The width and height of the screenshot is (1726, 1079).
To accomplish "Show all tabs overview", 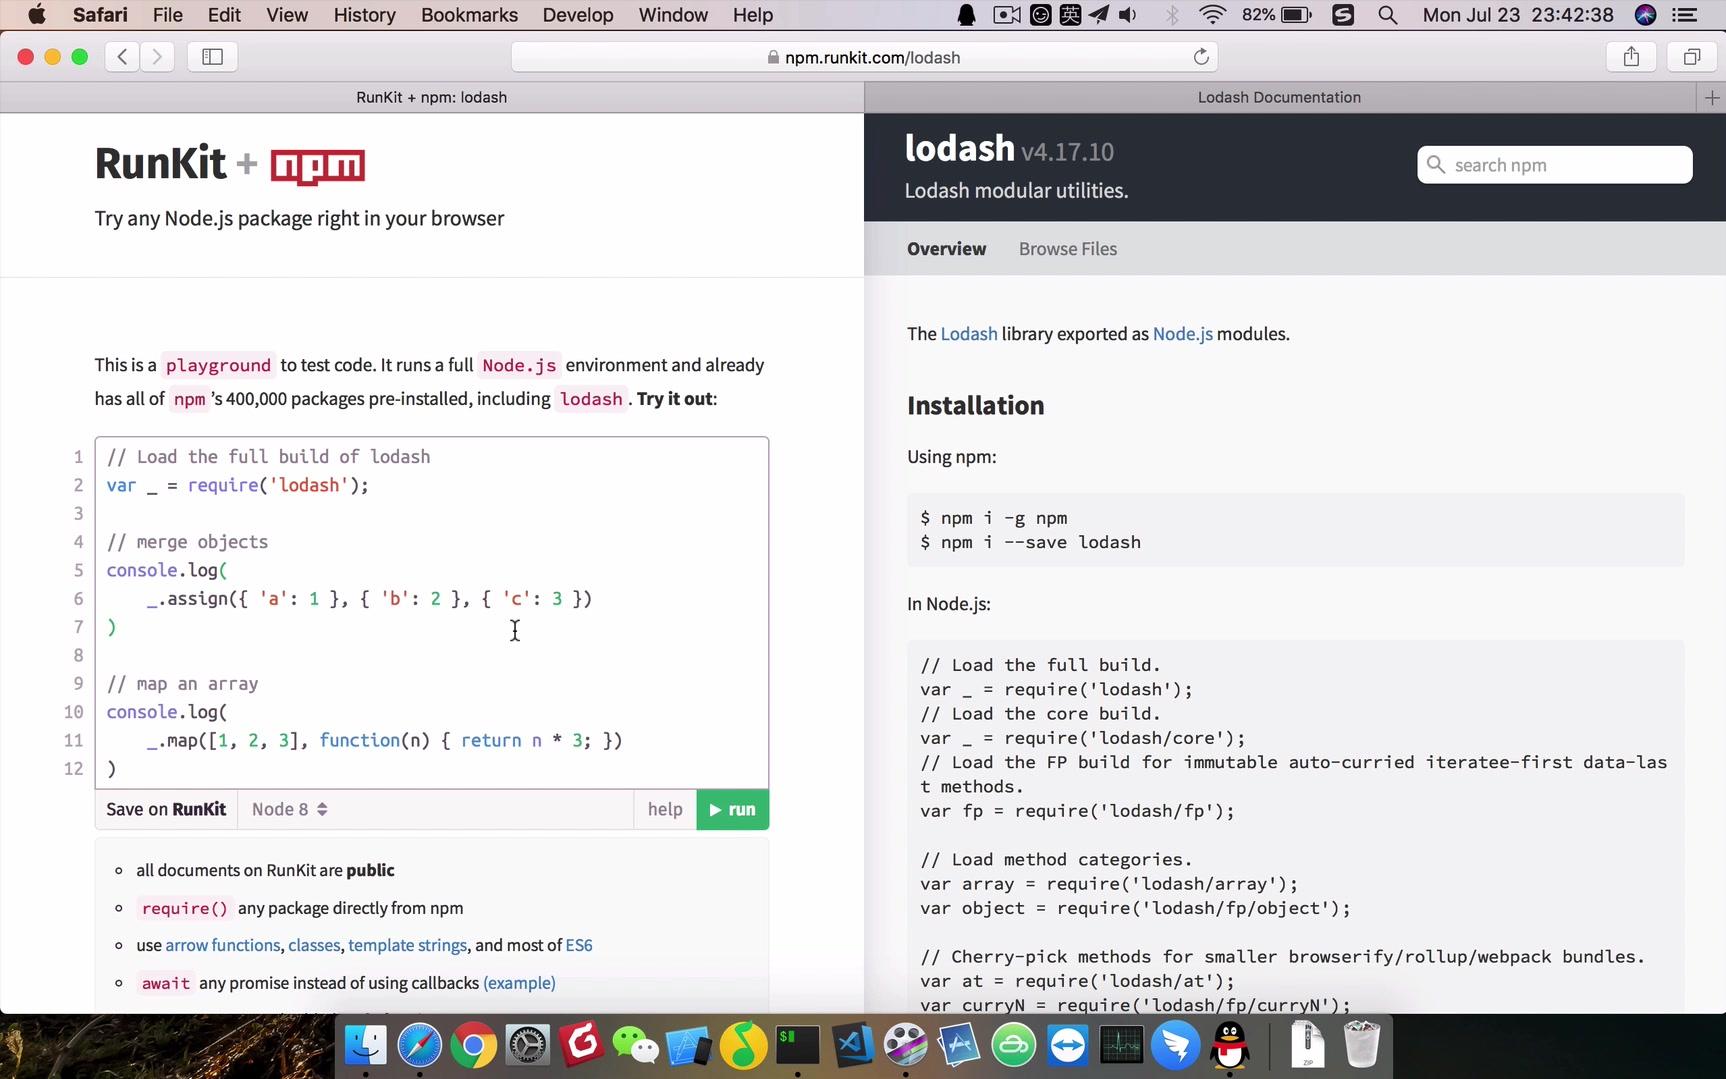I will [x=1692, y=57].
